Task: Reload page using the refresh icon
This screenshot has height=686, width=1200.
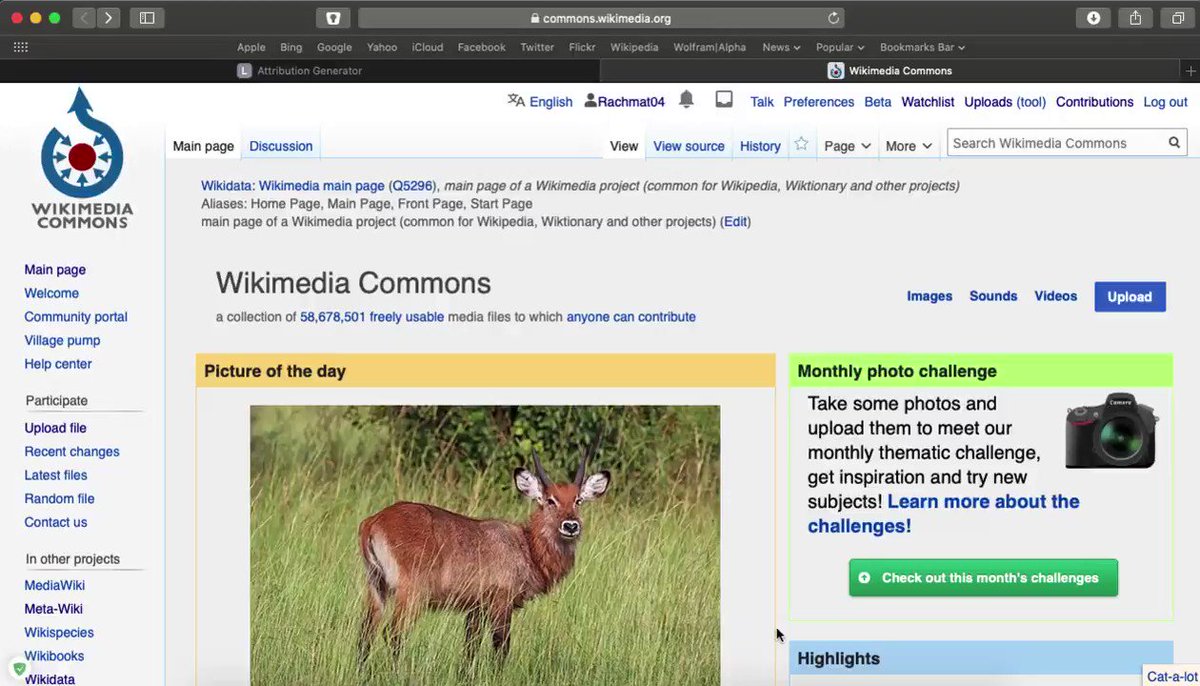Action: [x=833, y=18]
